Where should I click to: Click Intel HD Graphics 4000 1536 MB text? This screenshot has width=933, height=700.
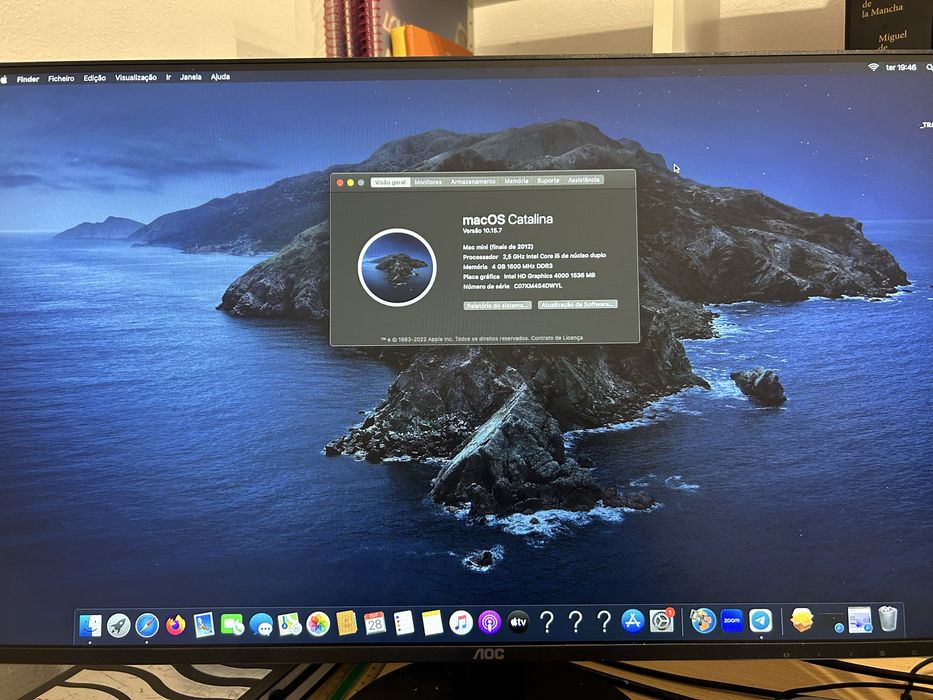pyautogui.click(x=549, y=276)
